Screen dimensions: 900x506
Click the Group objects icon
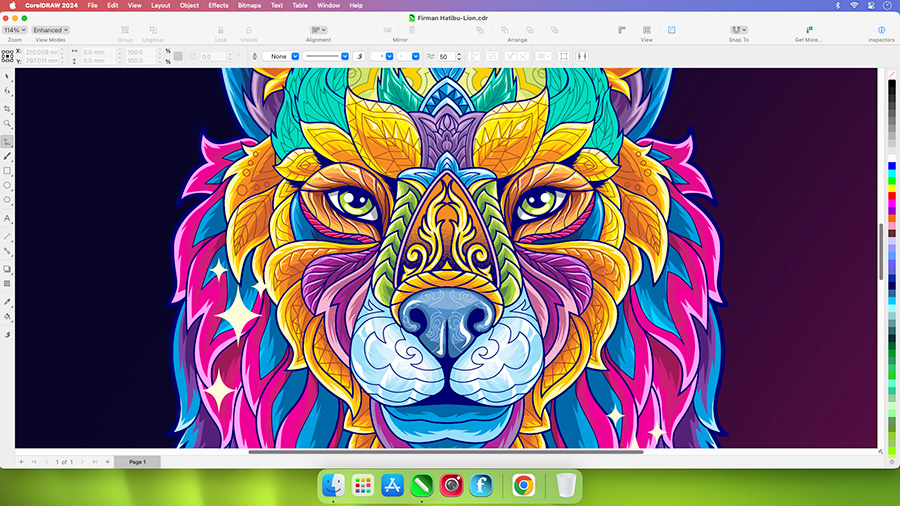coord(125,30)
